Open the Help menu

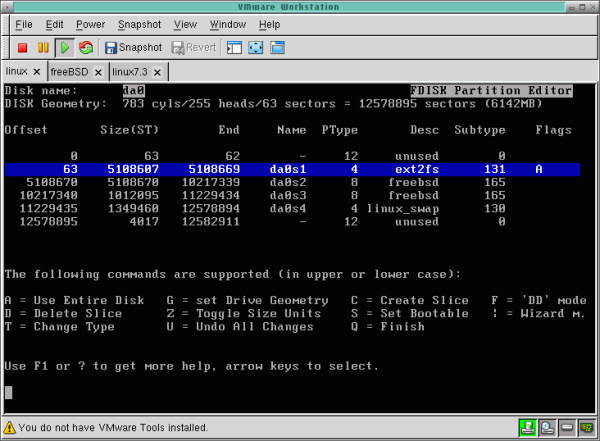269,24
